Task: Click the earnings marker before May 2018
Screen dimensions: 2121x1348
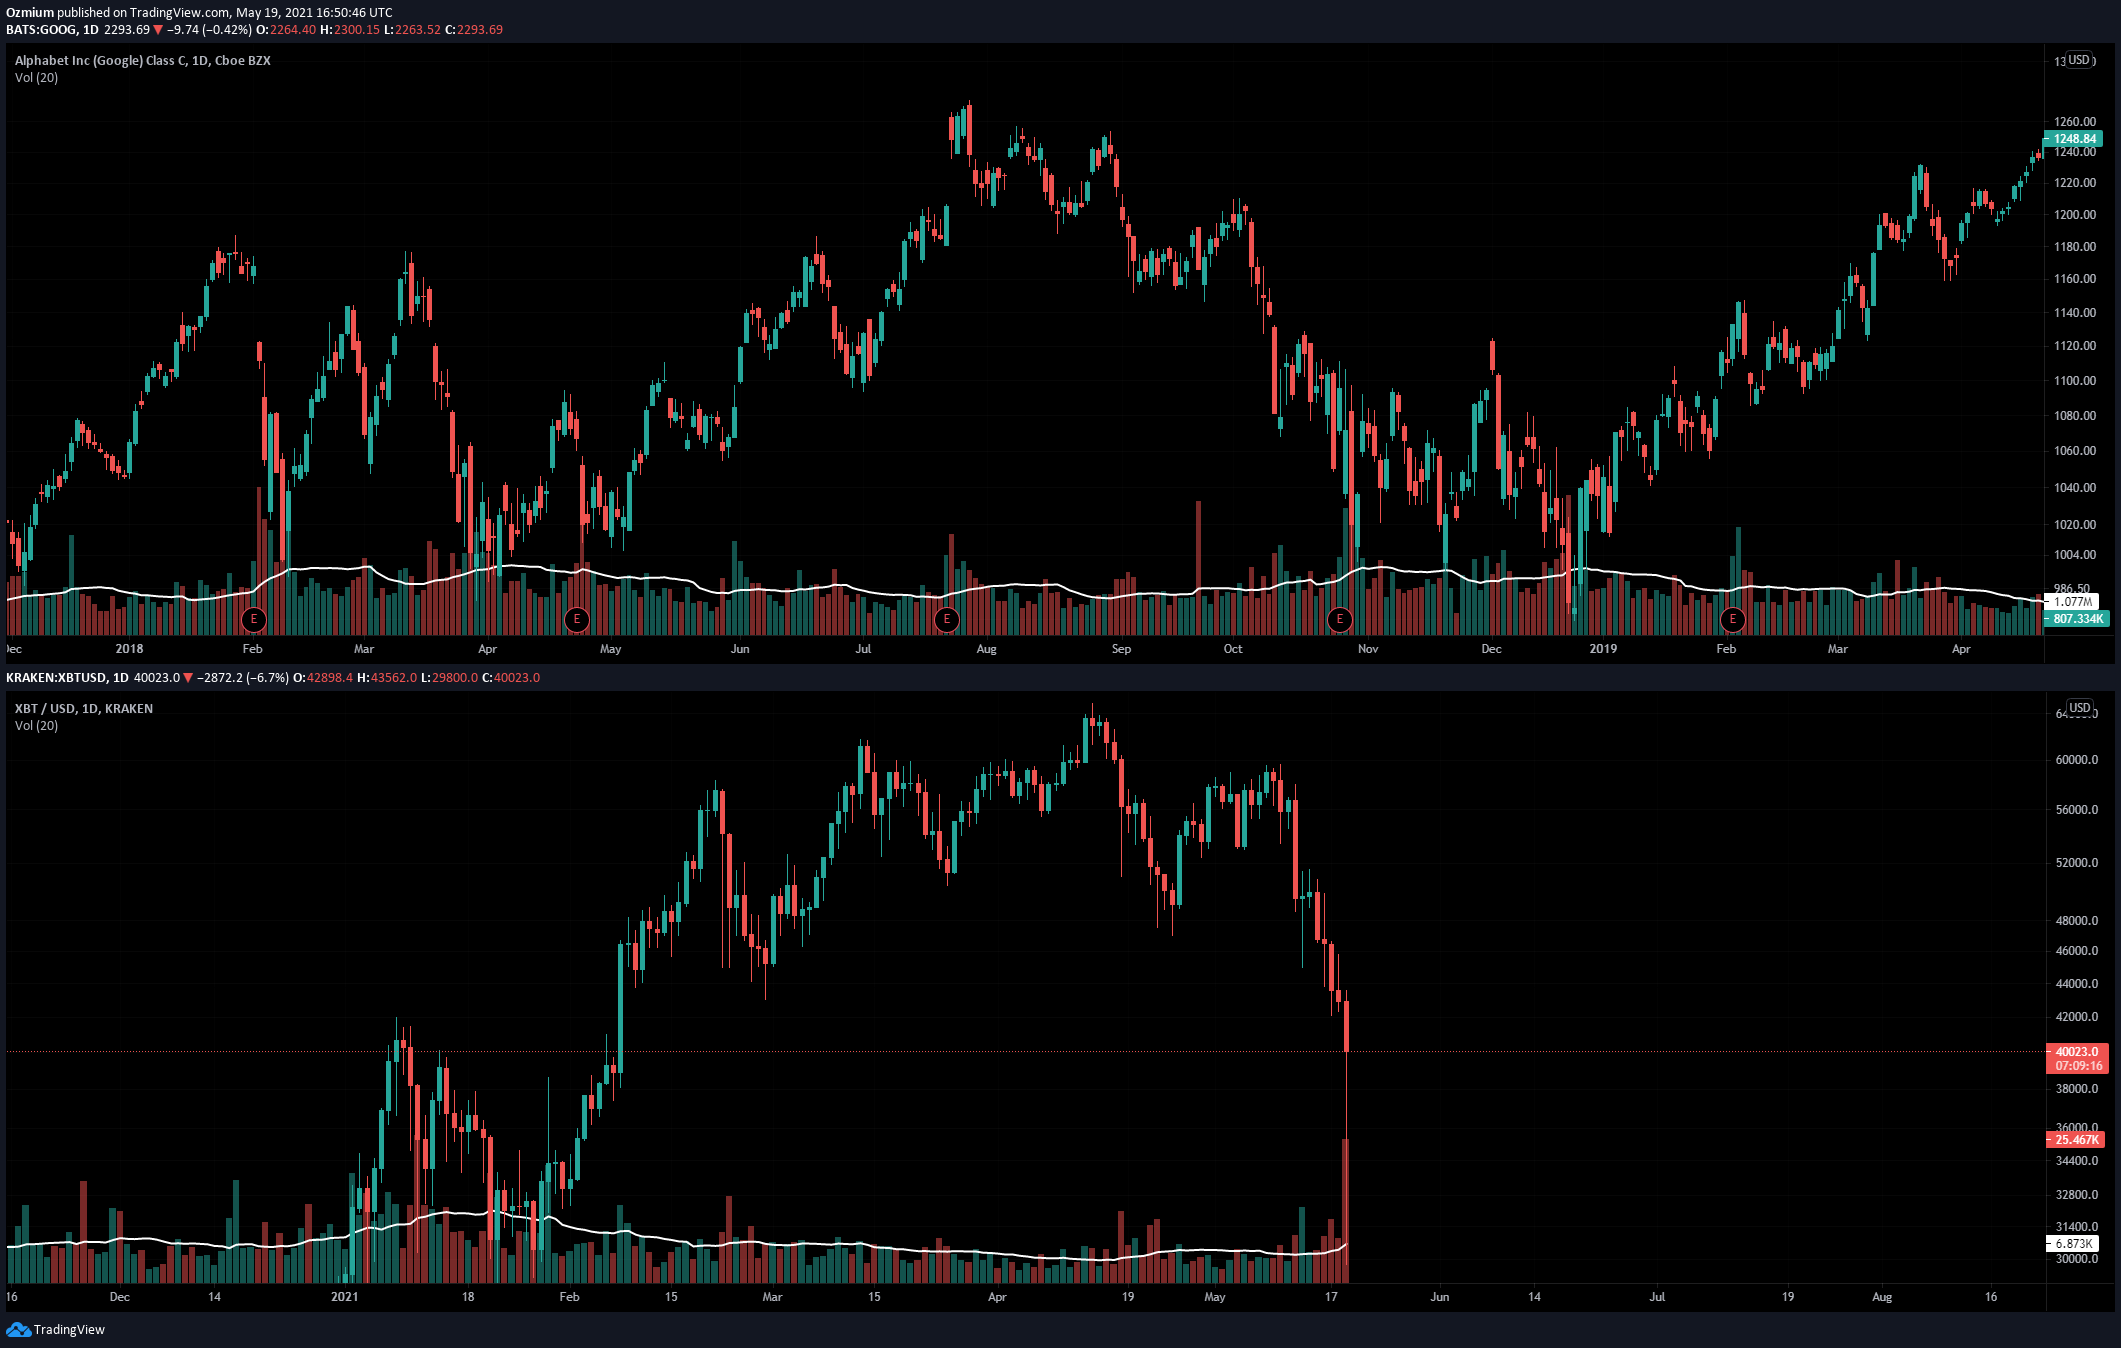Action: pyautogui.click(x=577, y=620)
